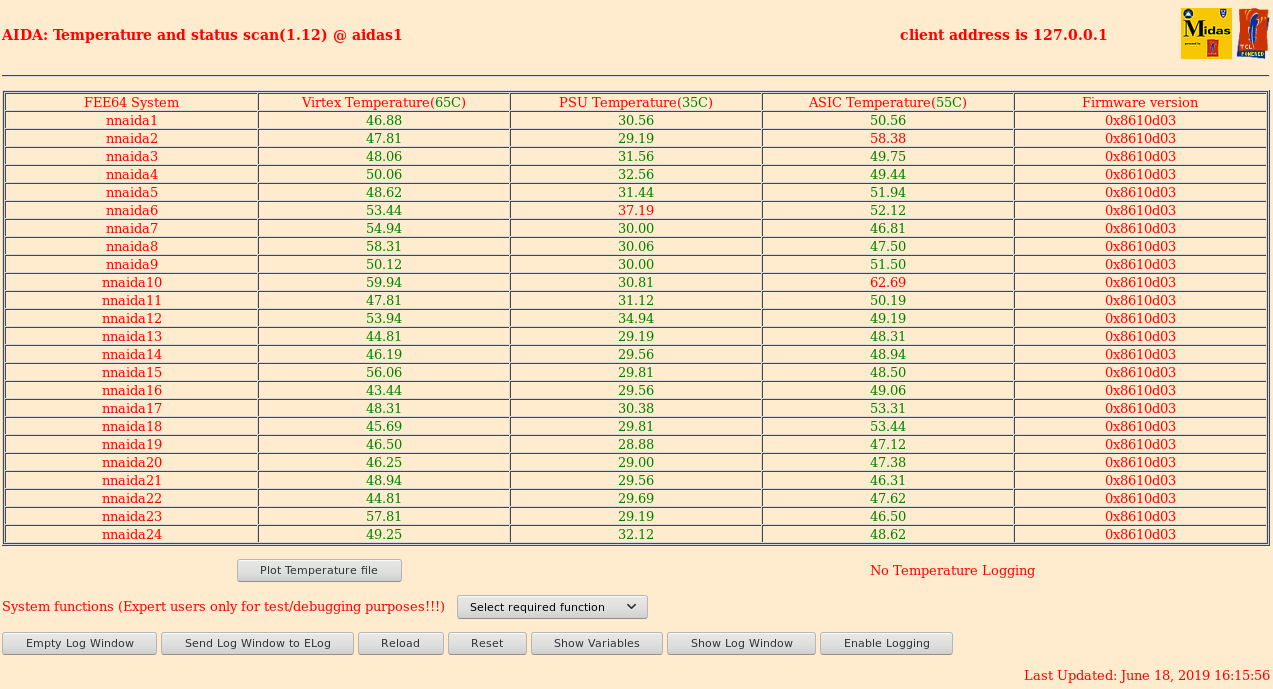Select the ASIC Temperature(55C) header
The height and width of the screenshot is (689, 1273).
click(888, 102)
